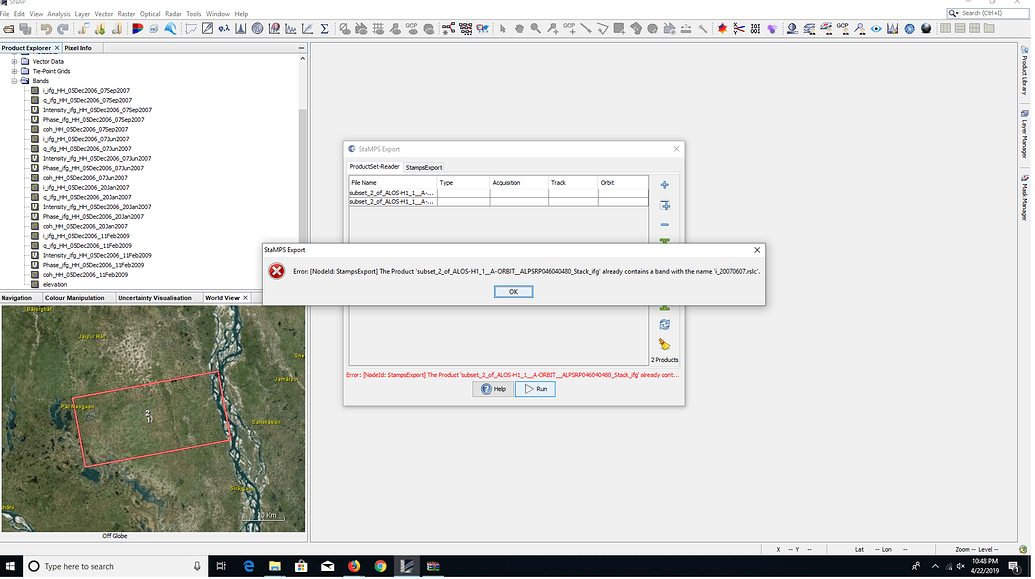Select the sigma statistics toolbar icon
The height and width of the screenshot is (579, 1035).
click(x=323, y=28)
